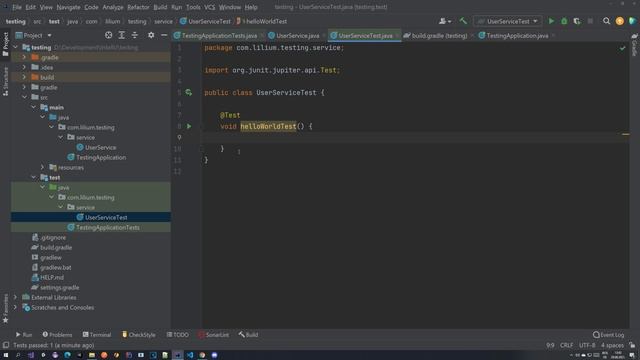Open the SonarLint tool window

pos(213,335)
